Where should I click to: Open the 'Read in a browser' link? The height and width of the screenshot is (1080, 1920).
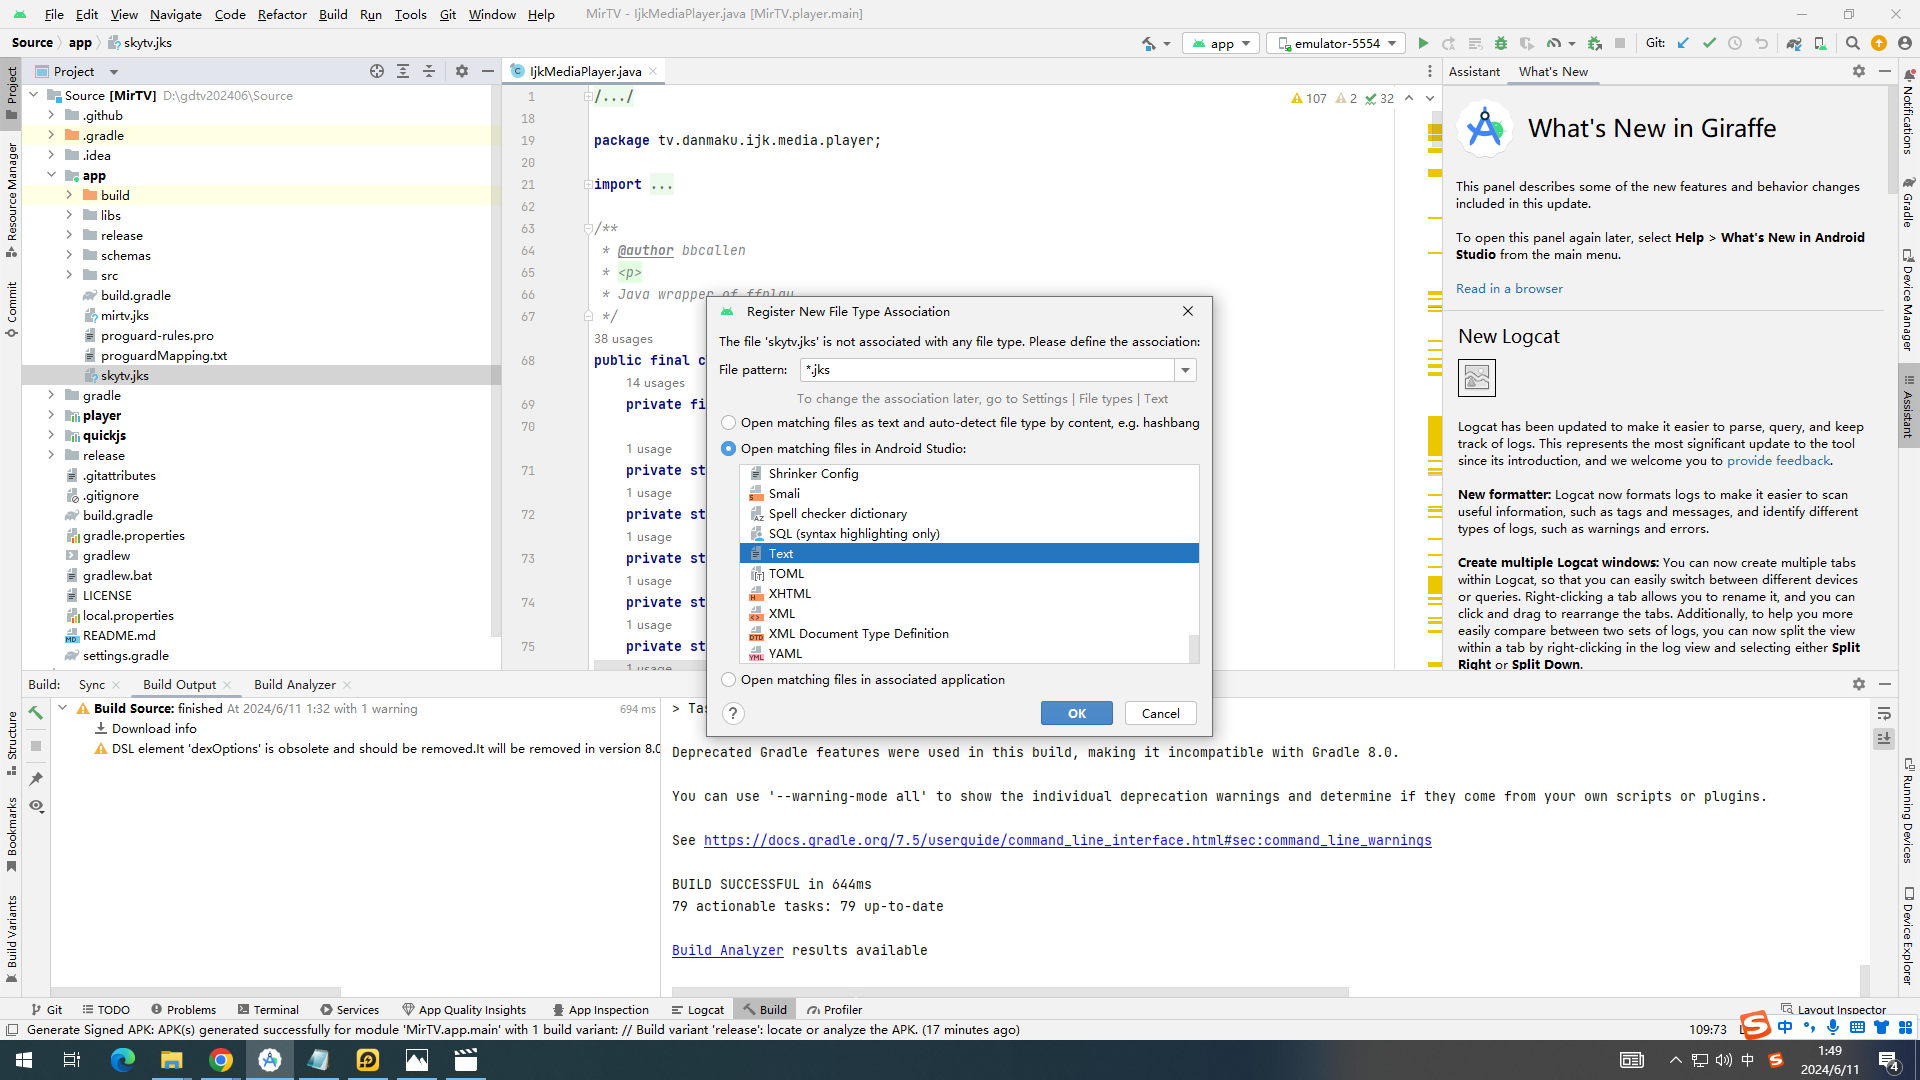pos(1508,289)
